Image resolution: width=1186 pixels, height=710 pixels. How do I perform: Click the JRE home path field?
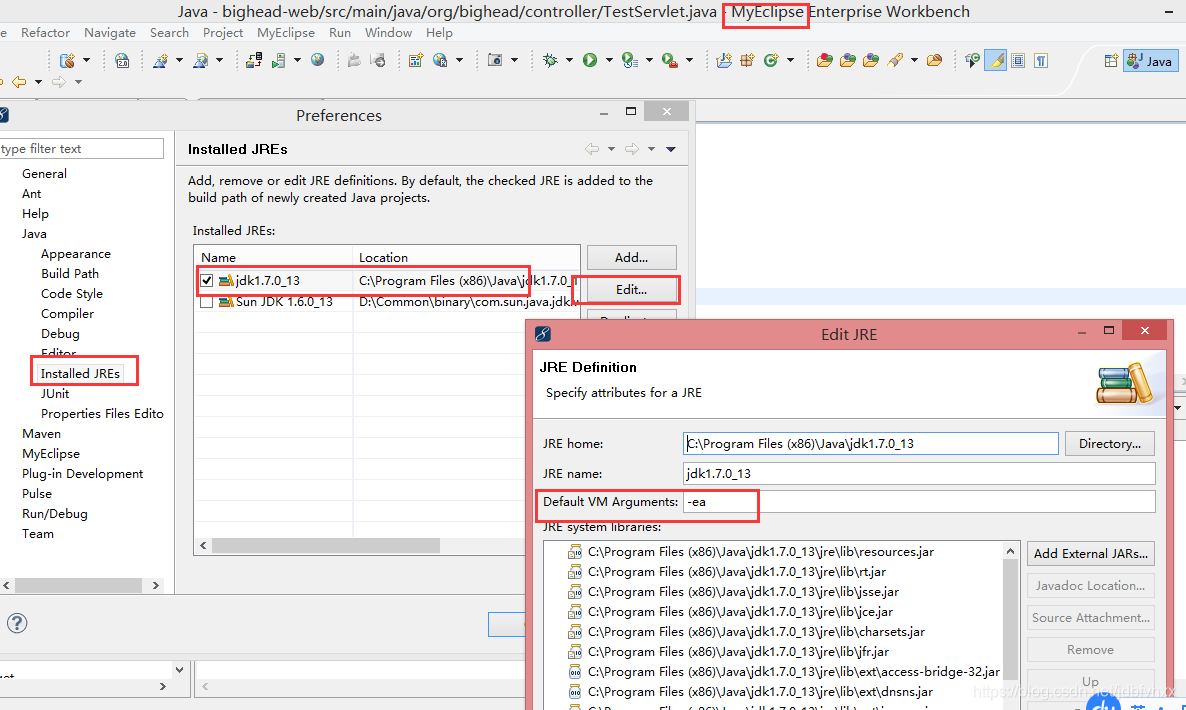[870, 443]
